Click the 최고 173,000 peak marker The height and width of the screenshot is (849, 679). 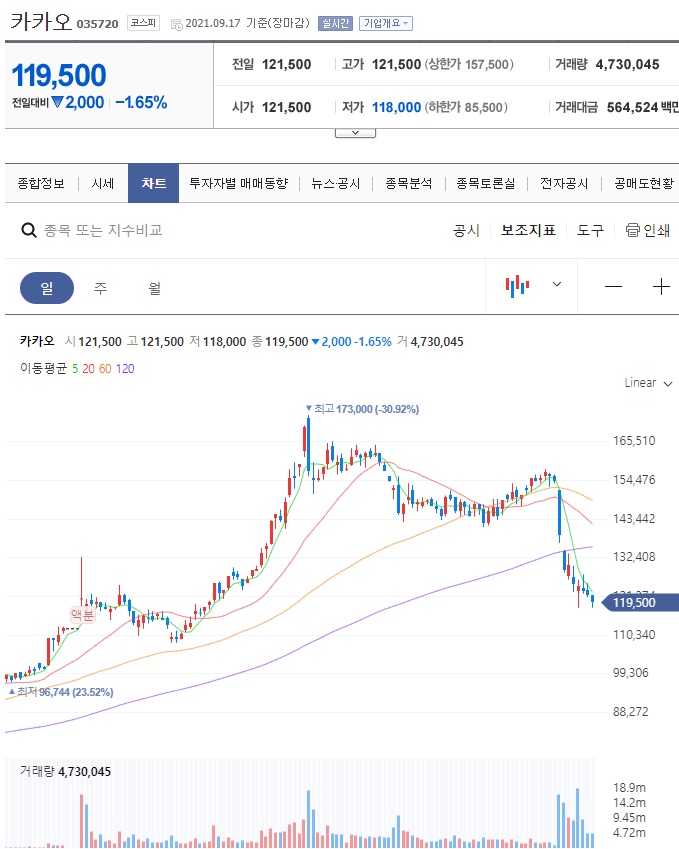tap(362, 409)
